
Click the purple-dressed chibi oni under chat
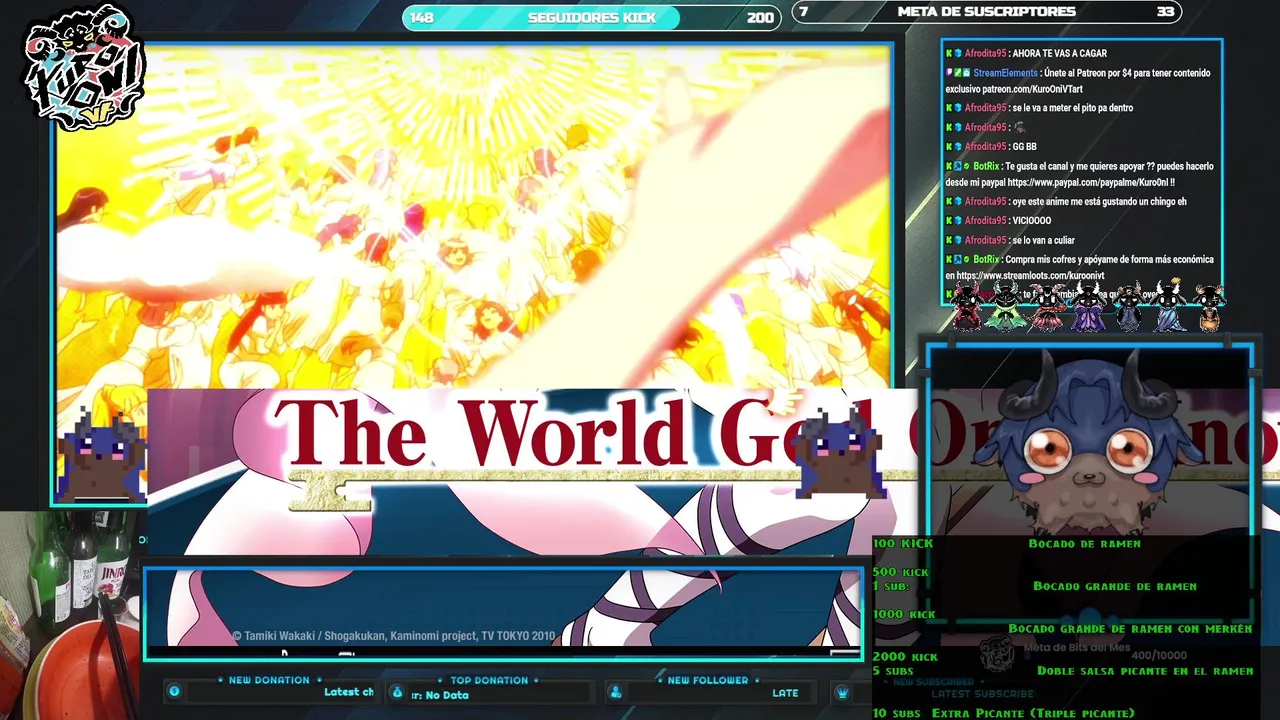[x=1087, y=306]
